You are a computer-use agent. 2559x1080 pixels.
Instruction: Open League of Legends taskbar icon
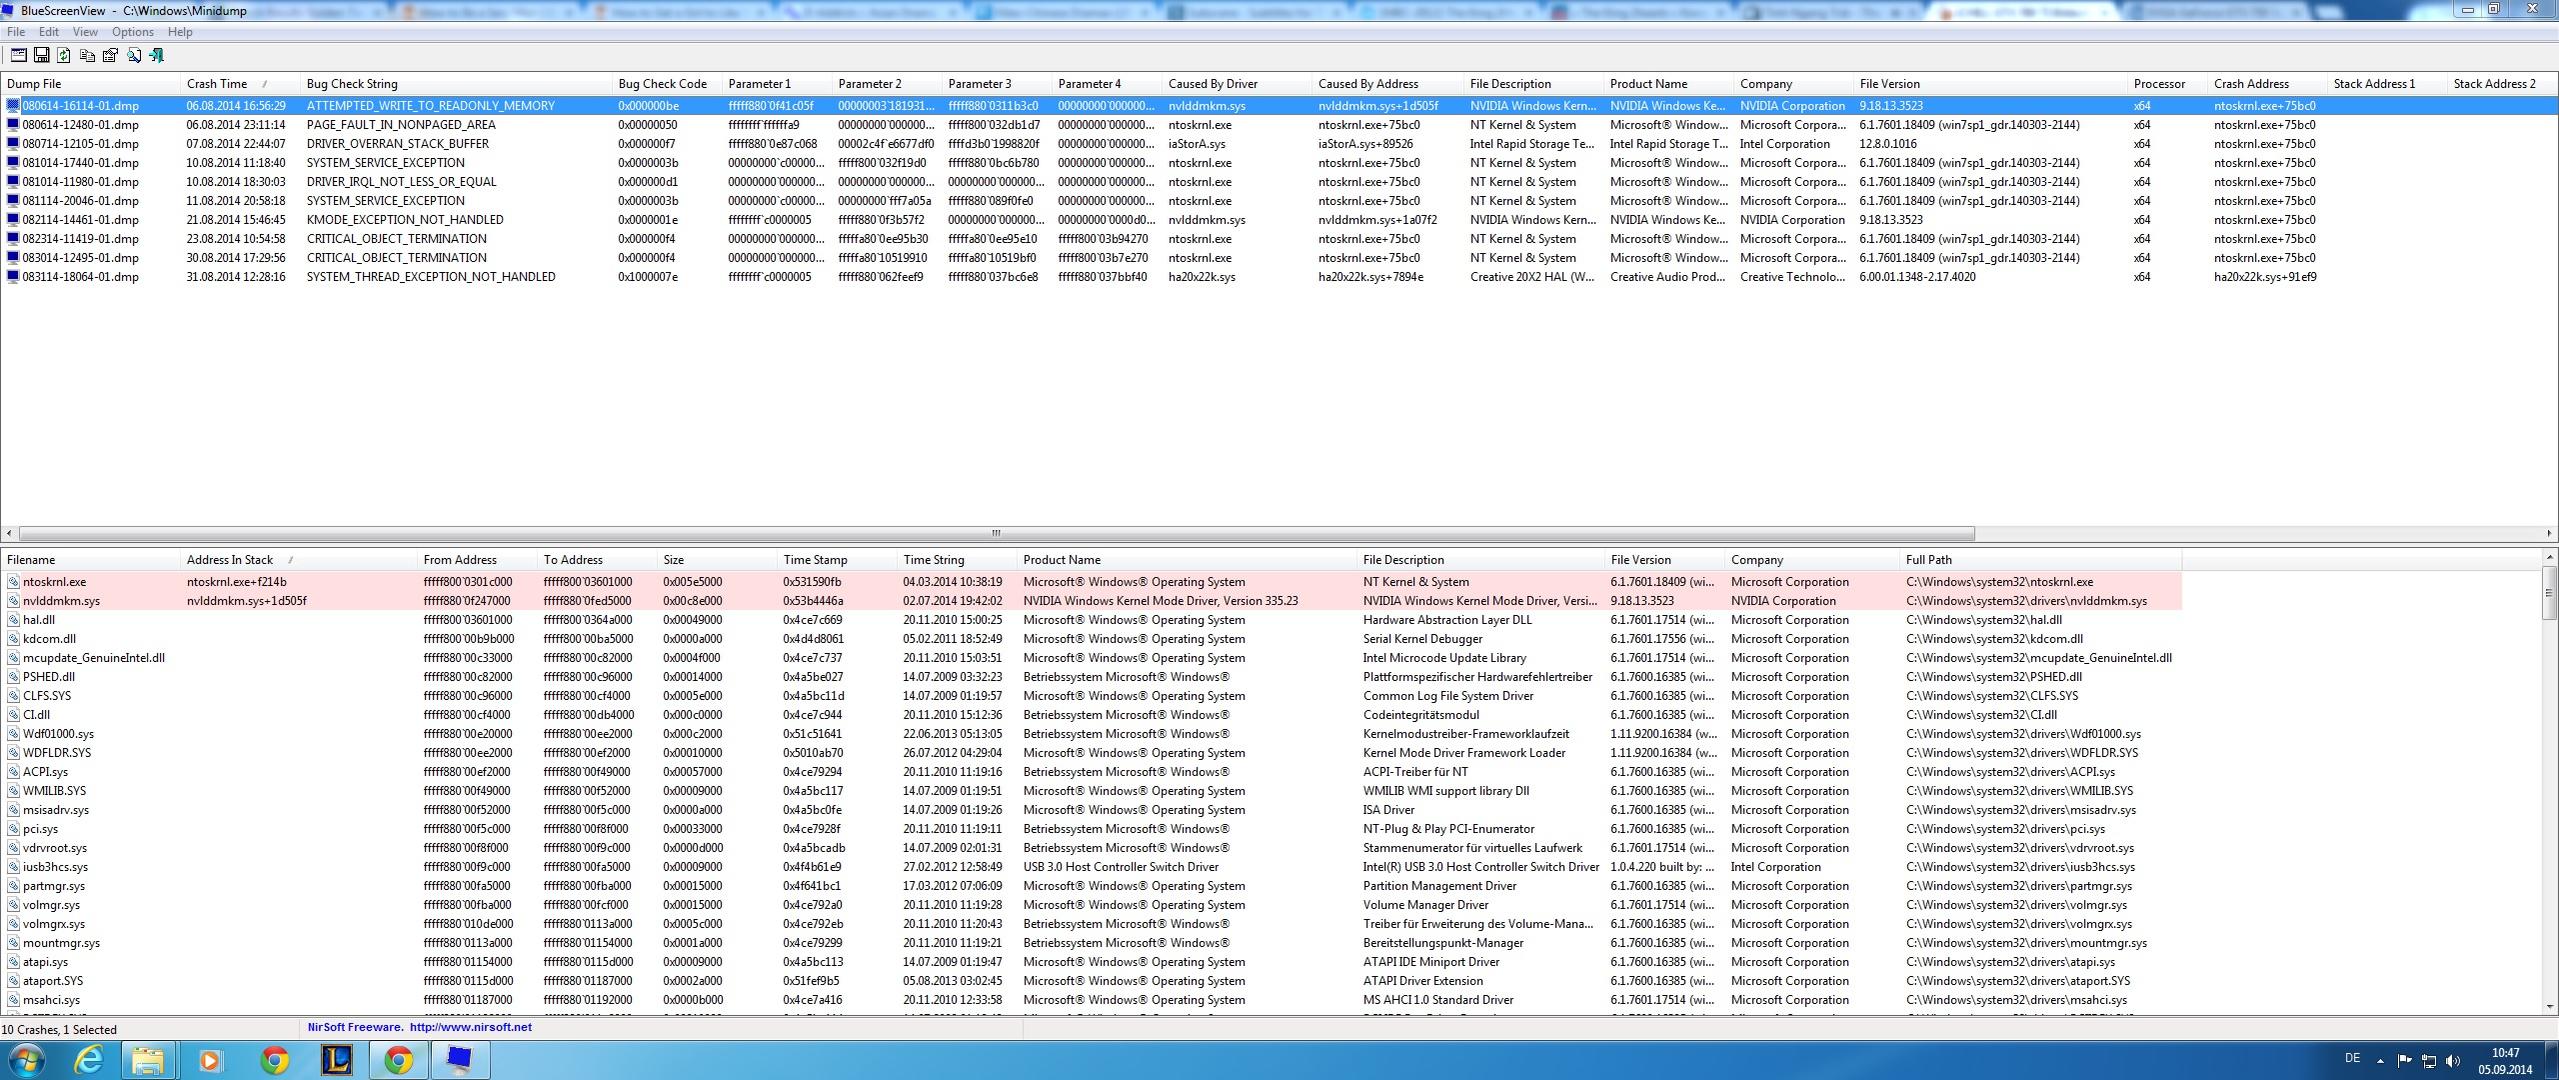point(337,1060)
